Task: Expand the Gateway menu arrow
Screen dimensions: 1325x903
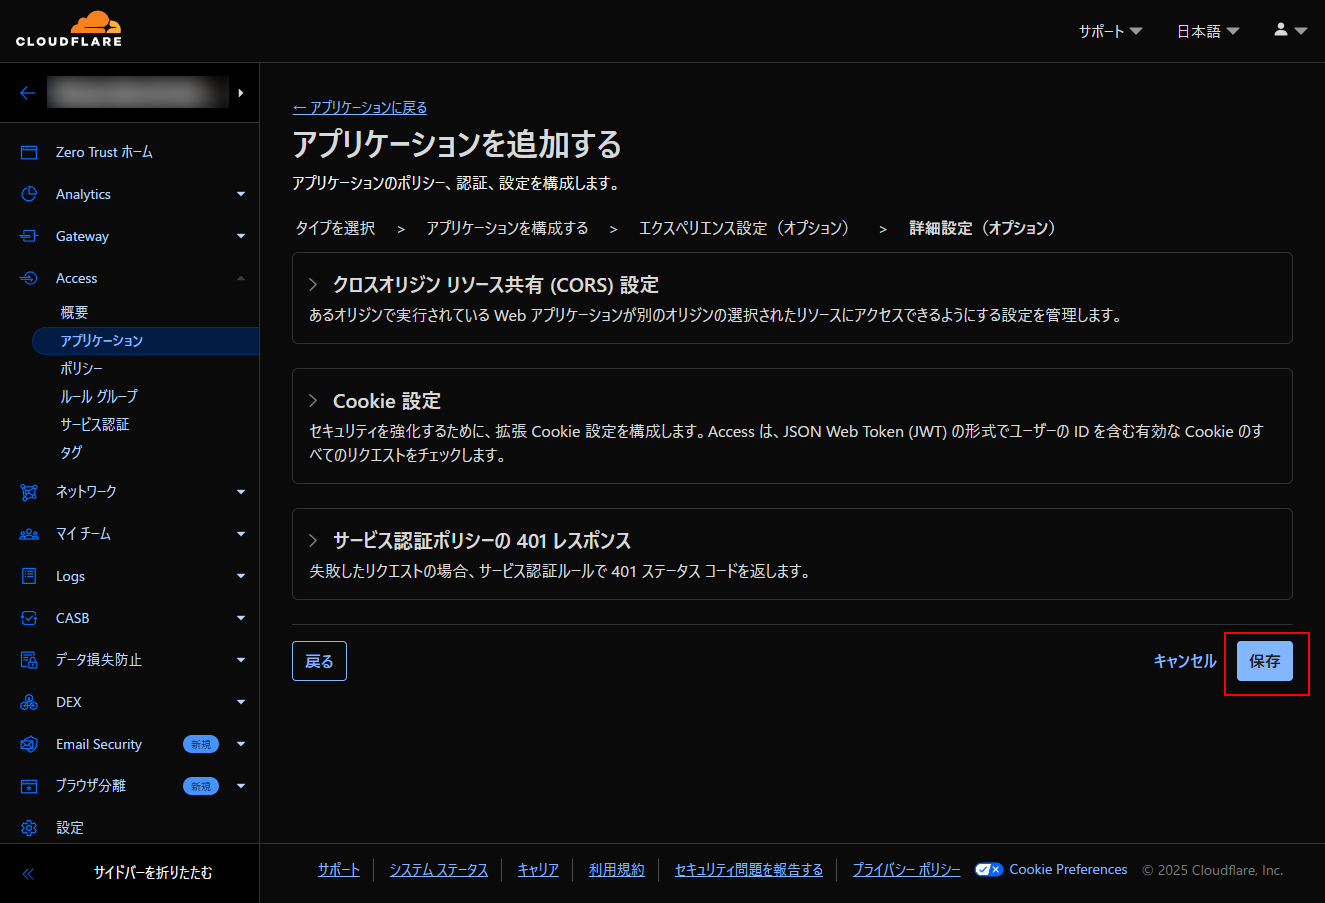Action: click(x=241, y=236)
